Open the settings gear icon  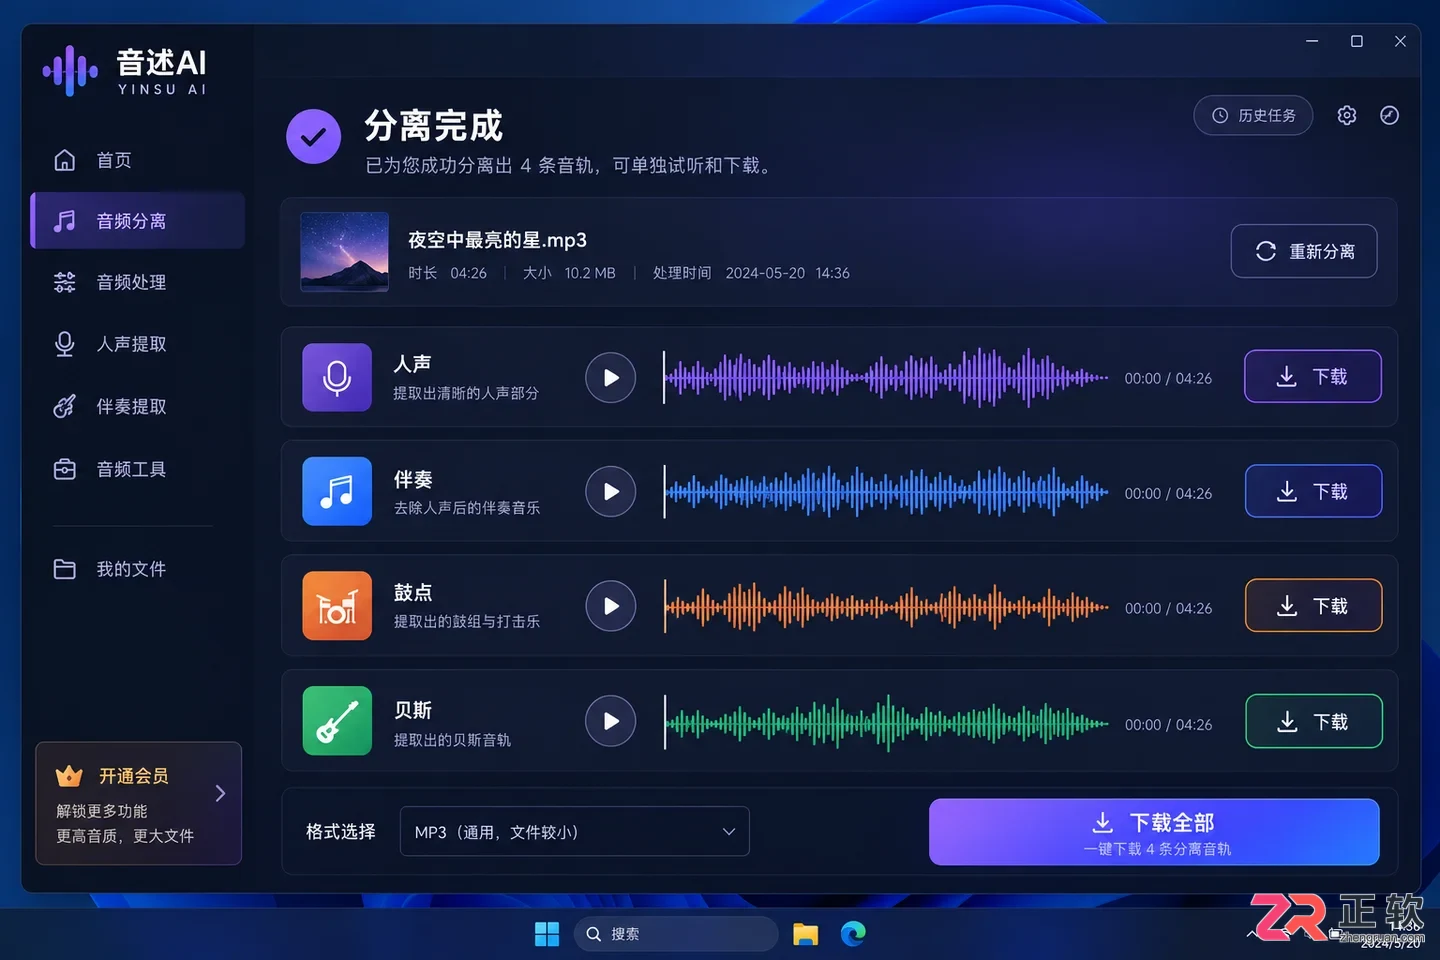[x=1347, y=116]
